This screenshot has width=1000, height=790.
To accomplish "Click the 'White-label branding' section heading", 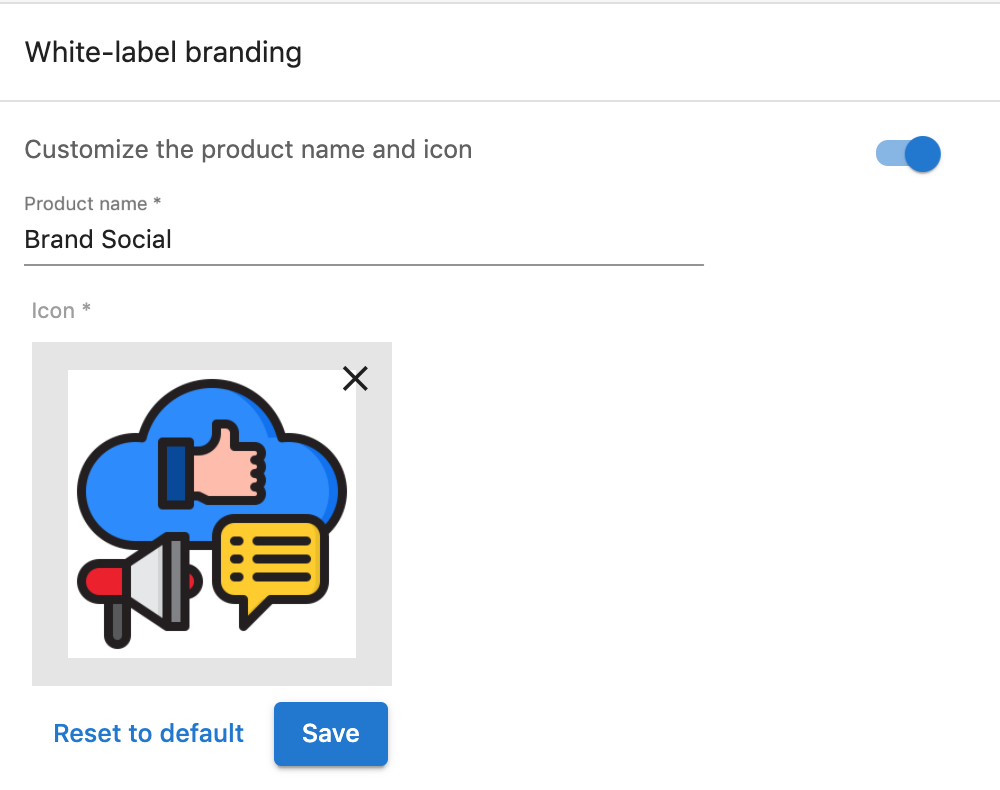I will [163, 52].
